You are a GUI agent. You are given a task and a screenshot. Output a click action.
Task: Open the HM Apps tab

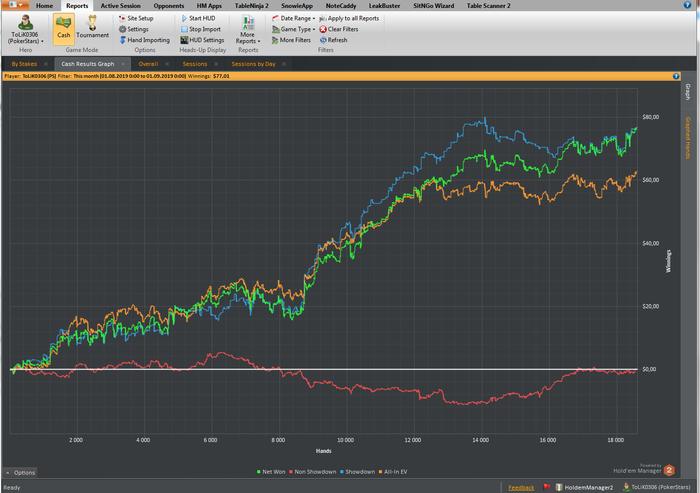tap(209, 6)
